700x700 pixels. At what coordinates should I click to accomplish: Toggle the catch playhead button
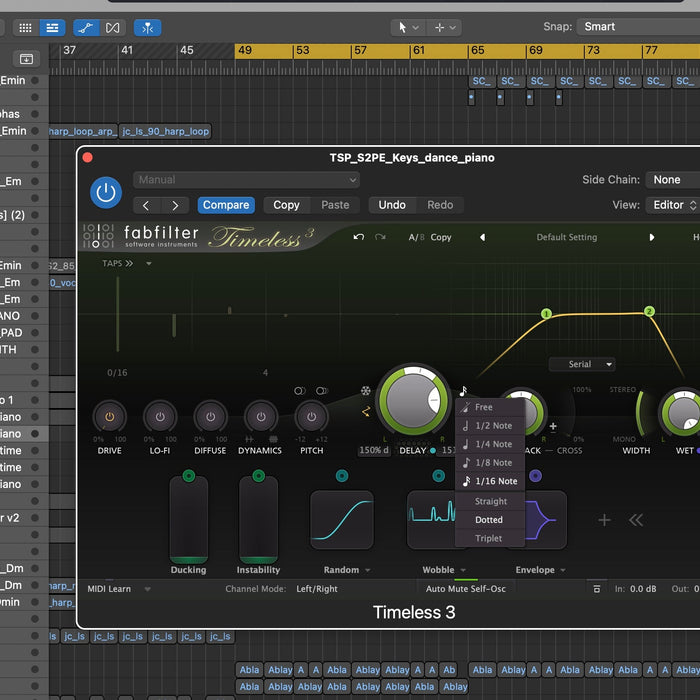pyautogui.click(x=147, y=28)
